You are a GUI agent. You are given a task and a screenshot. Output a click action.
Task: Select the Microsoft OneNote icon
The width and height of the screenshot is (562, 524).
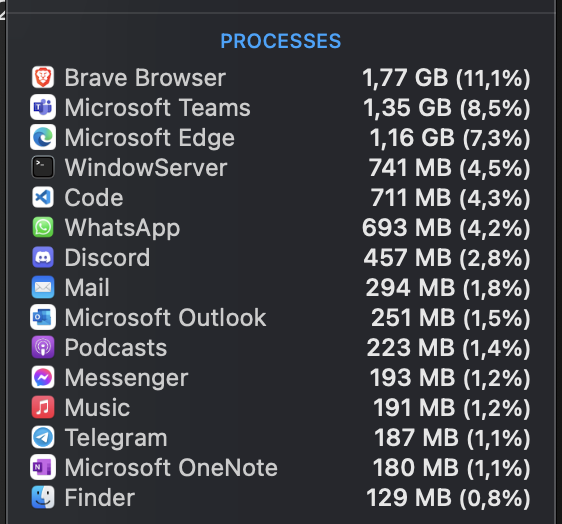pyautogui.click(x=43, y=467)
